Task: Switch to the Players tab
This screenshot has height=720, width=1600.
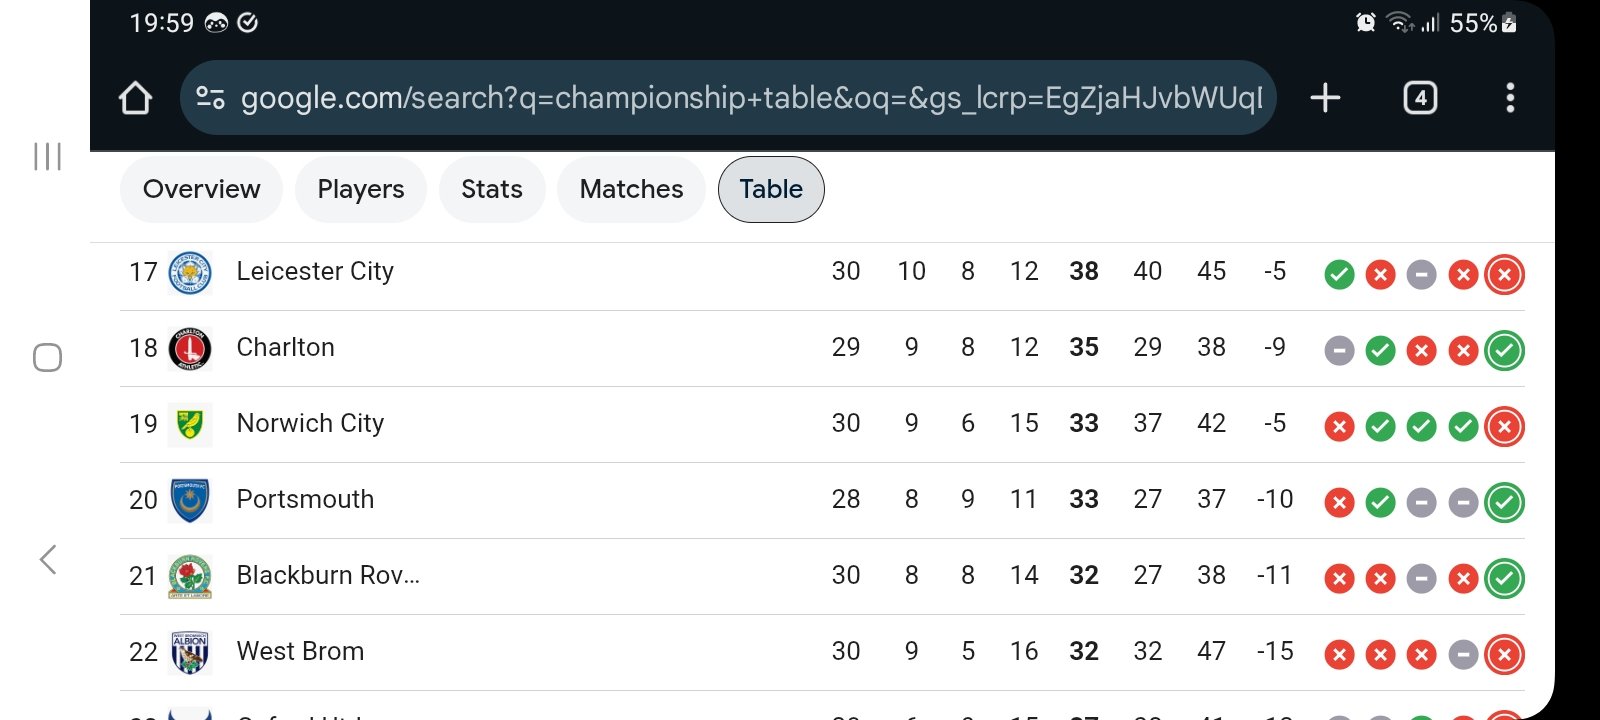Action: click(361, 189)
